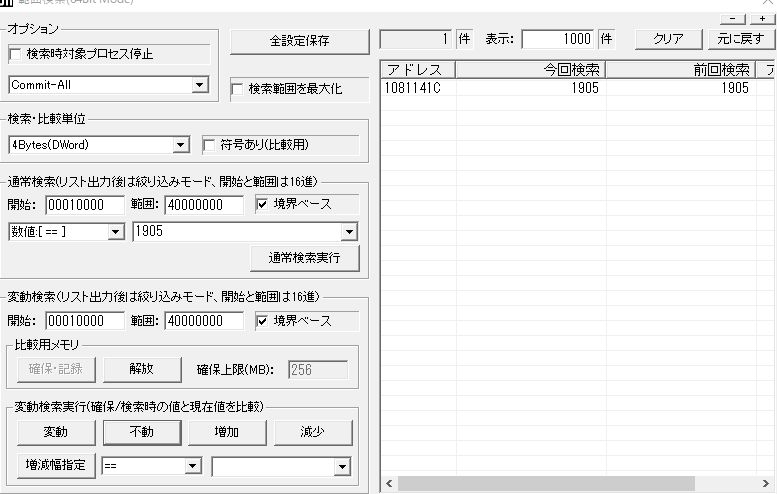Click the クリア button
This screenshot has height=494, width=777.
click(668, 39)
